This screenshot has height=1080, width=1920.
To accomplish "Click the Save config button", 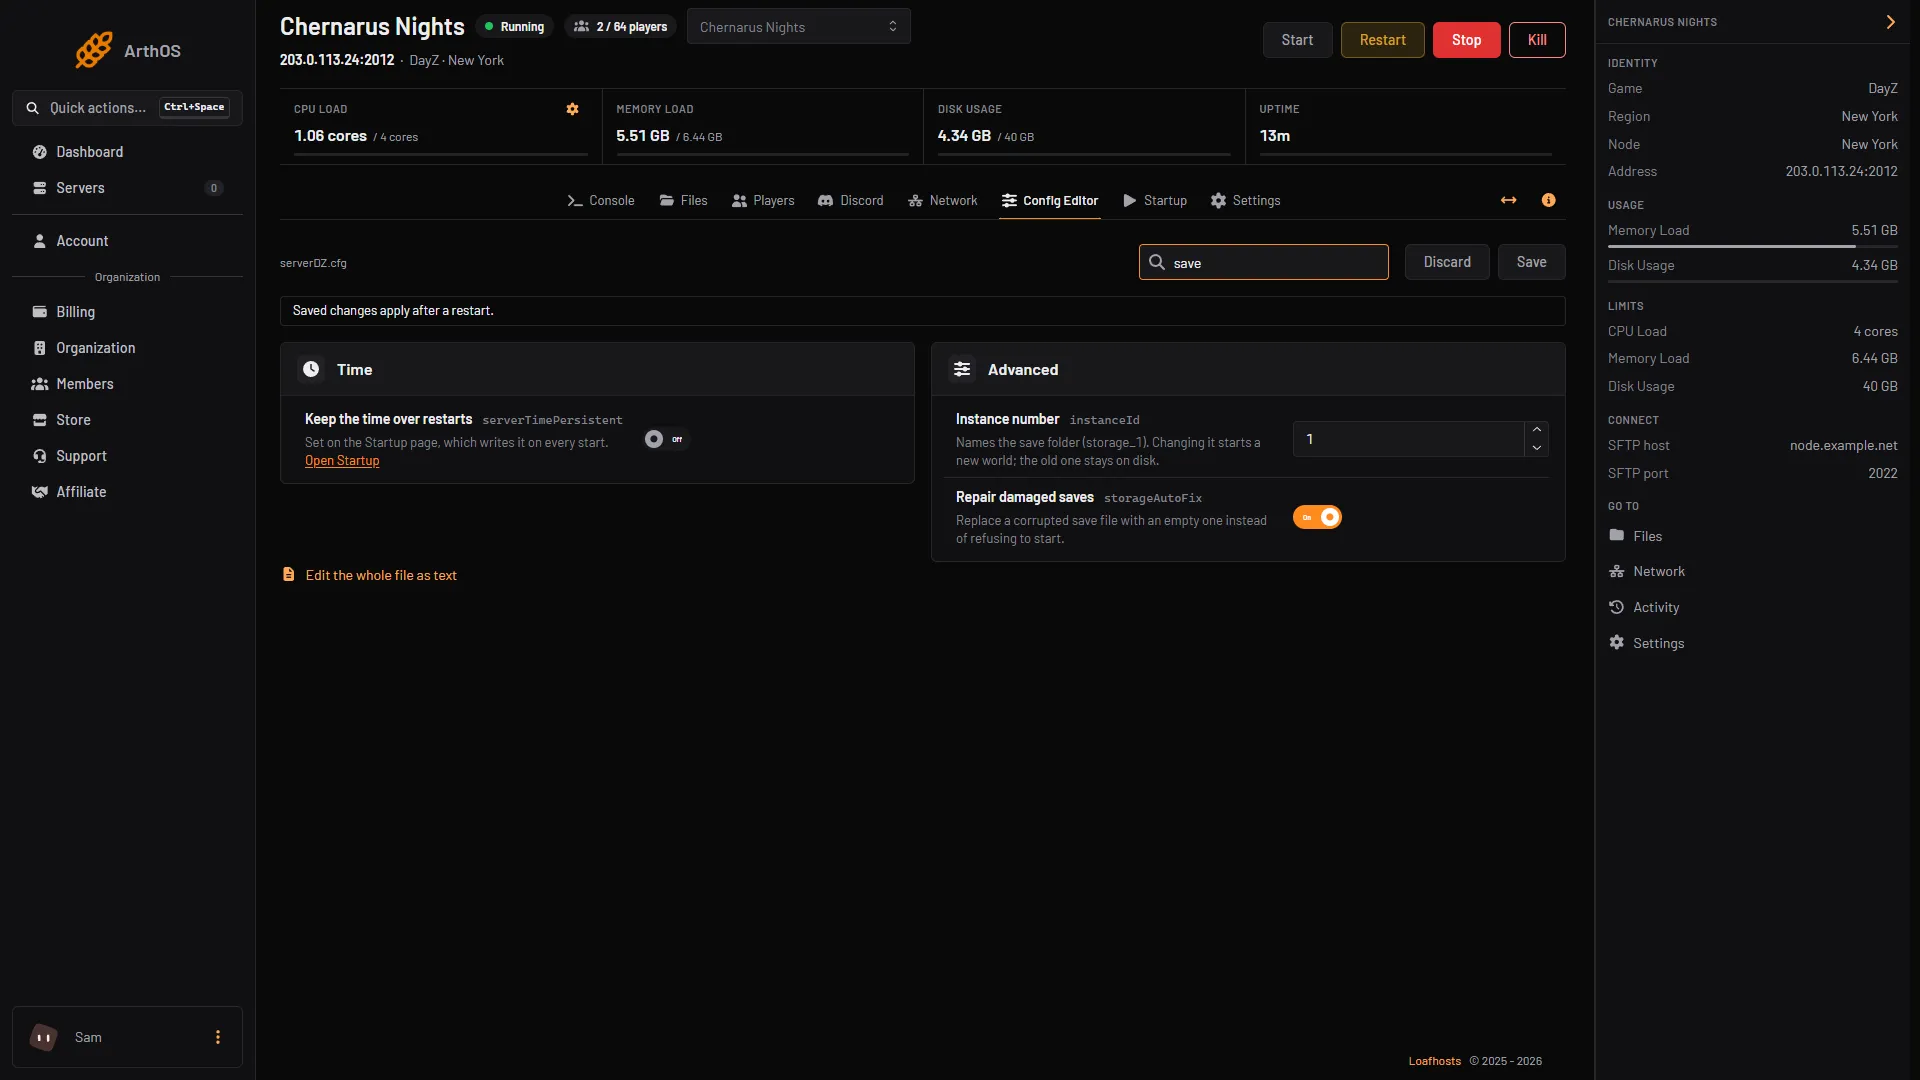I will pyautogui.click(x=1531, y=262).
